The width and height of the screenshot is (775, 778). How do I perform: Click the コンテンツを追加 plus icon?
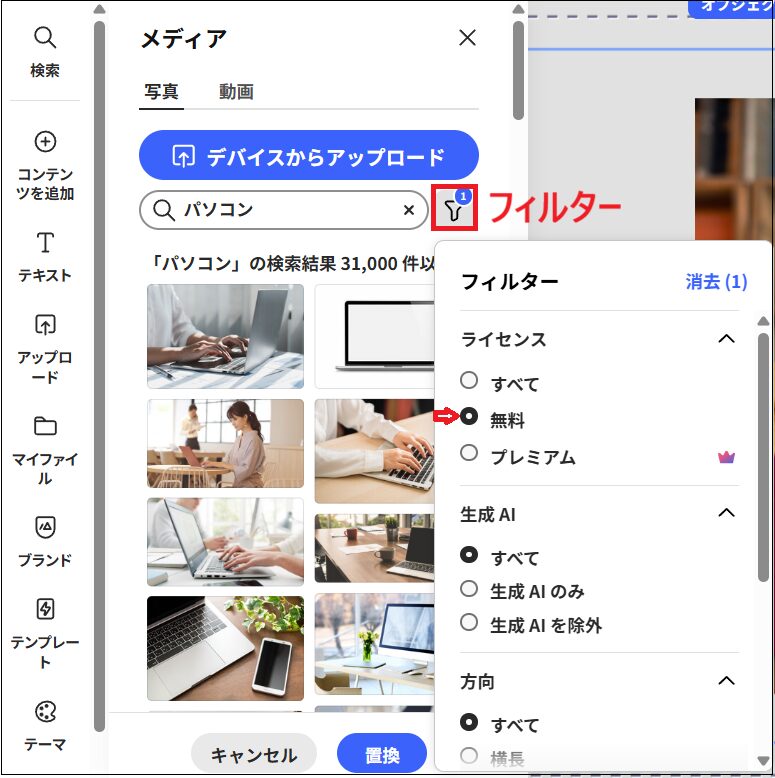pos(45,141)
